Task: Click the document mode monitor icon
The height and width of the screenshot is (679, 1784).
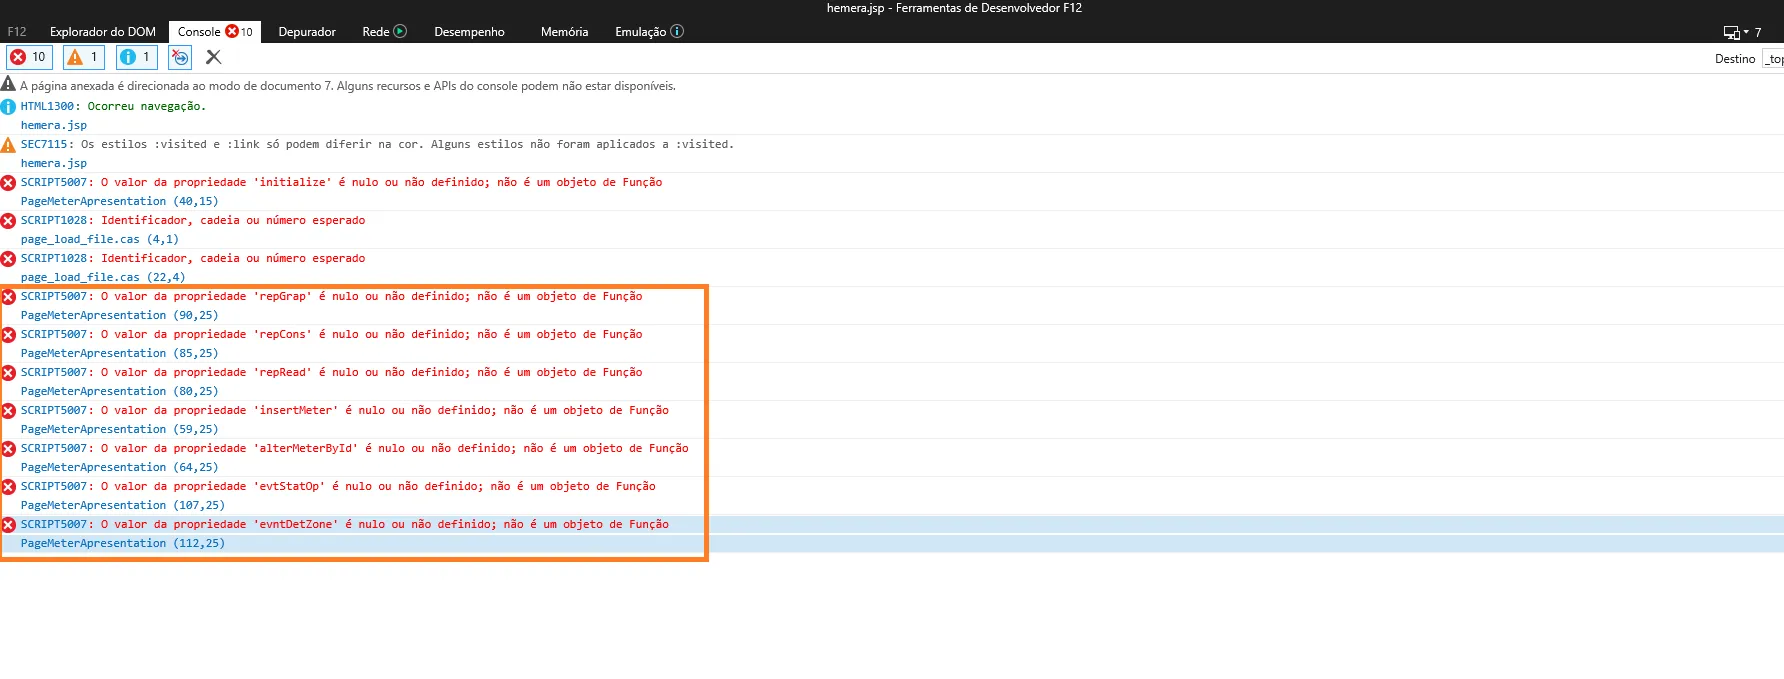Action: pos(1731,32)
